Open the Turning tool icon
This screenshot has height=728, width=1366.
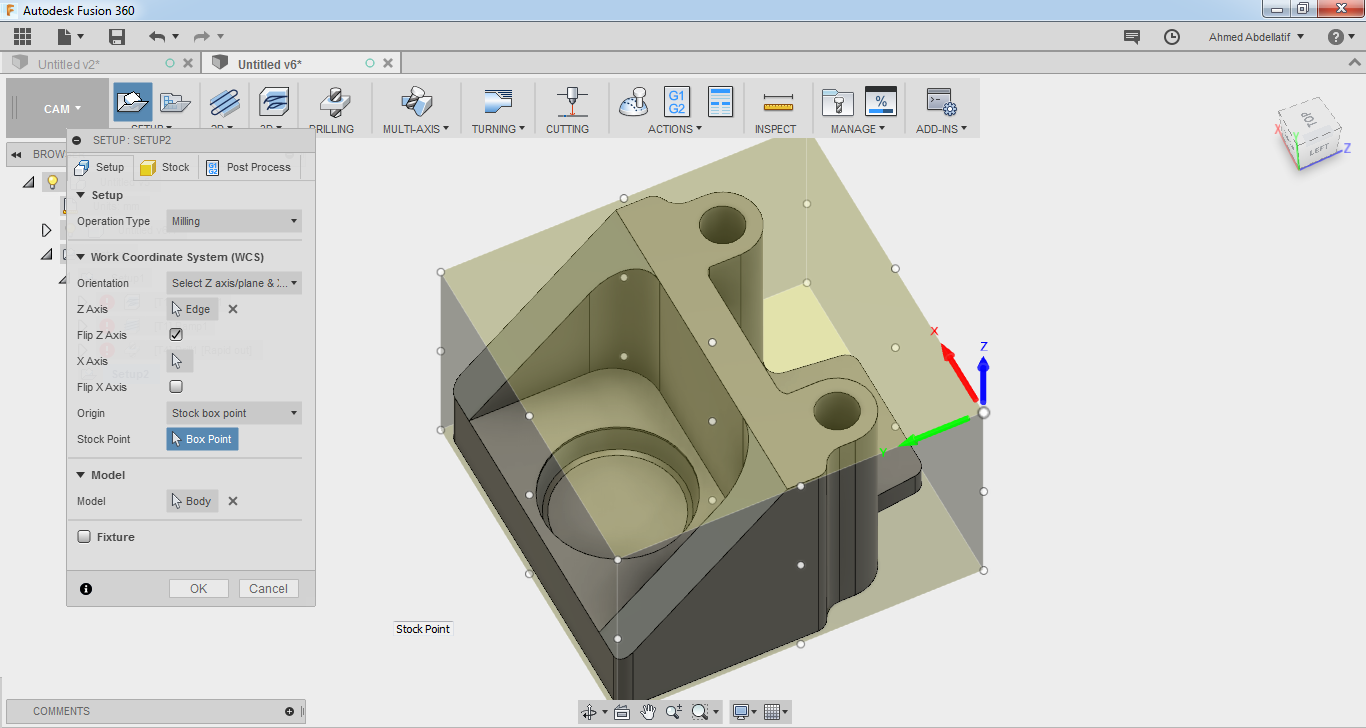click(497, 102)
